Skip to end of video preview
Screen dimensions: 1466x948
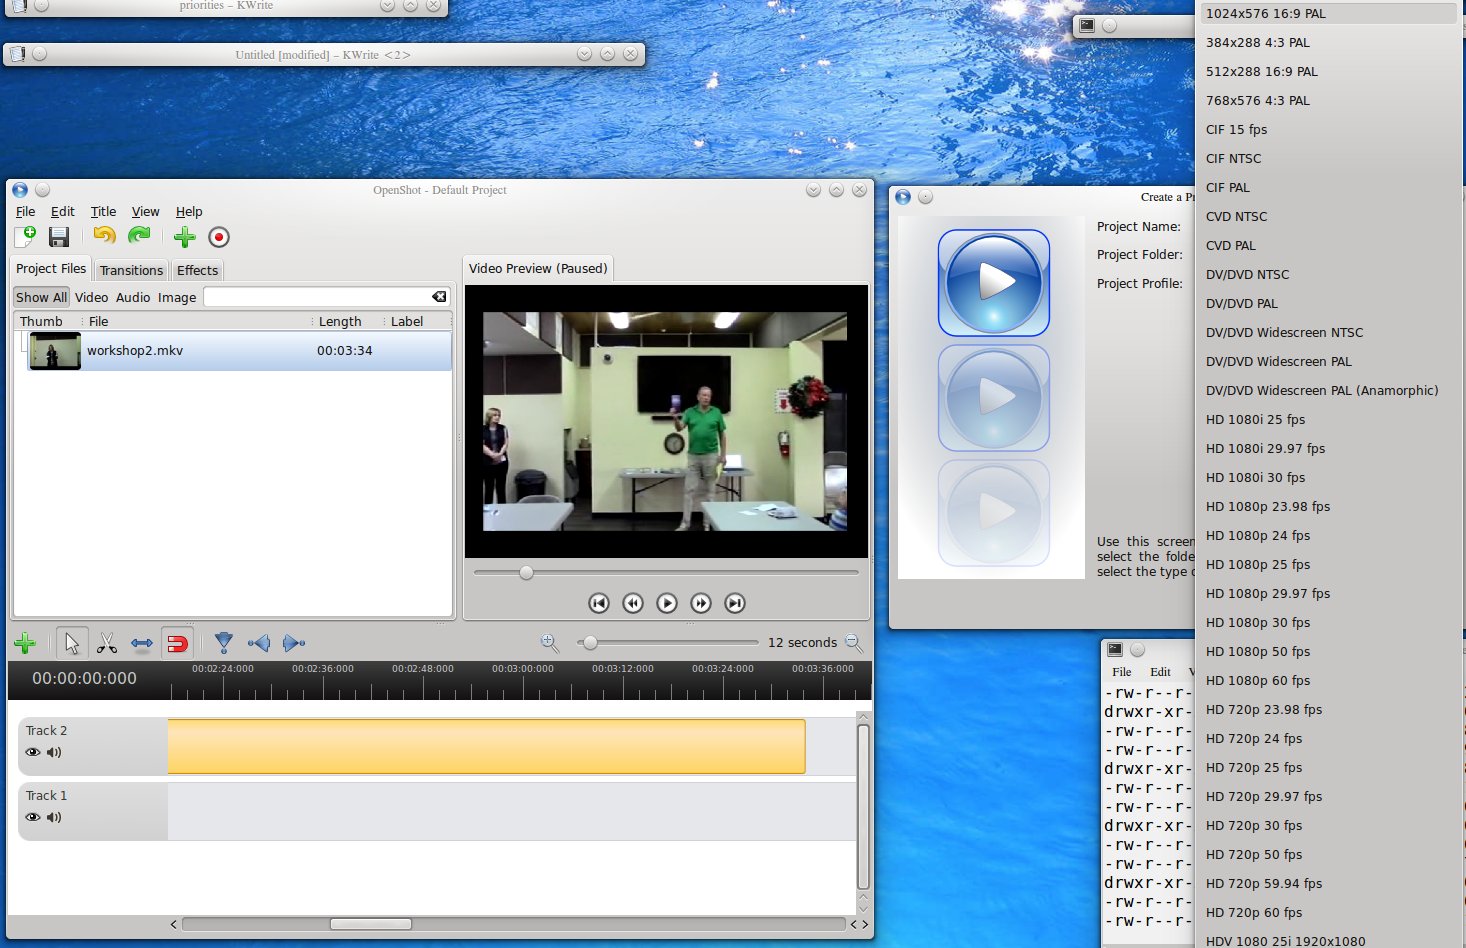[735, 603]
